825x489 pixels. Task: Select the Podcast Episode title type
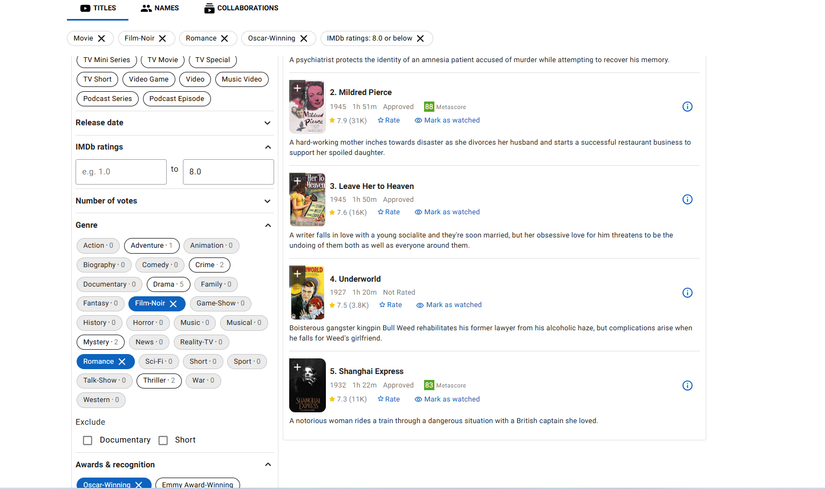point(177,99)
